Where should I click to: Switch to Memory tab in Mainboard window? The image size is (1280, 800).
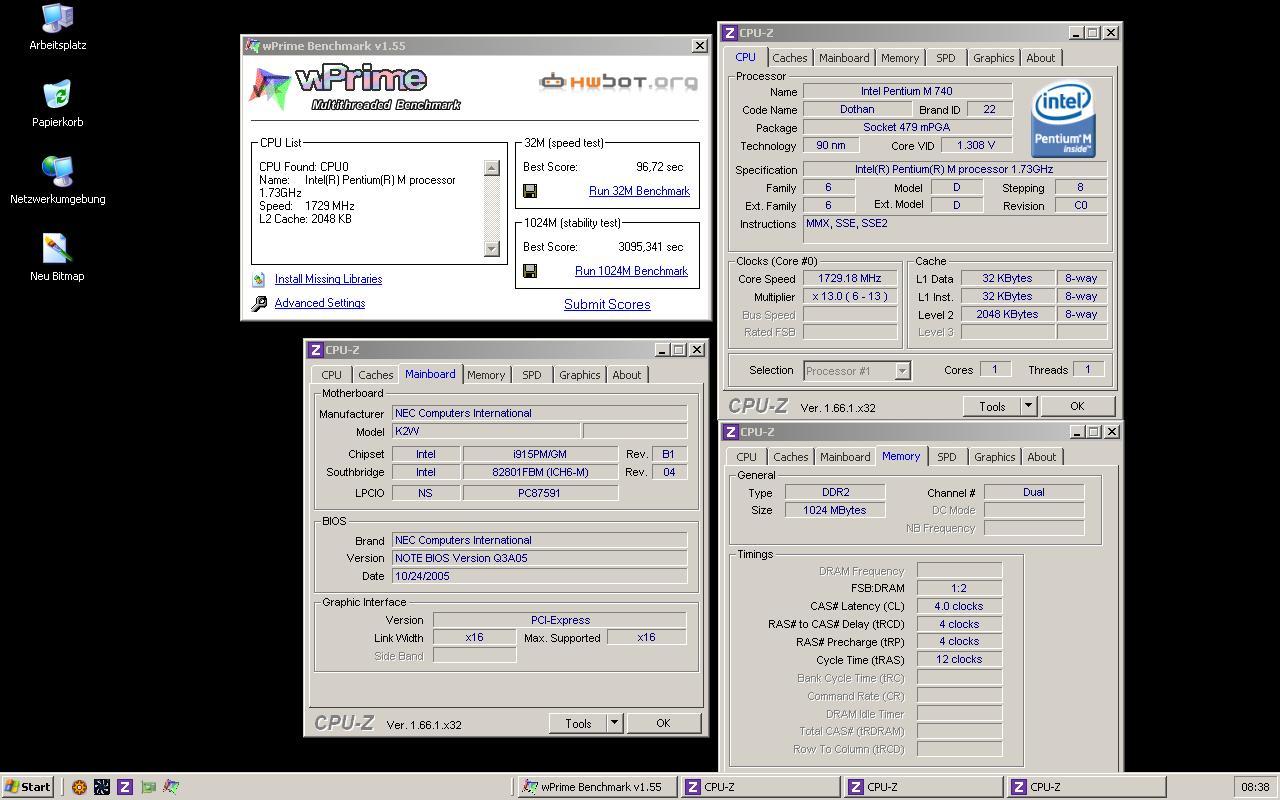[x=486, y=375]
